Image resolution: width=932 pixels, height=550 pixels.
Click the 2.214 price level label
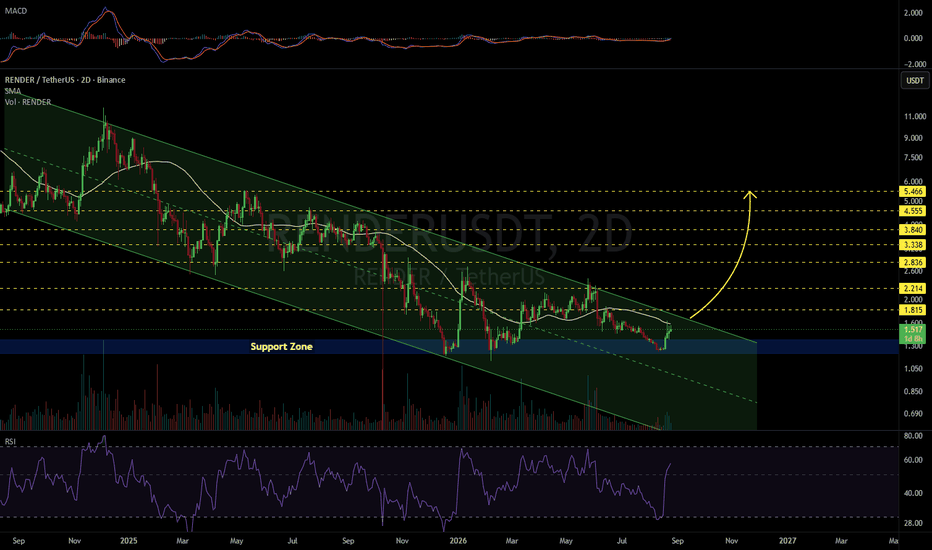coord(912,288)
